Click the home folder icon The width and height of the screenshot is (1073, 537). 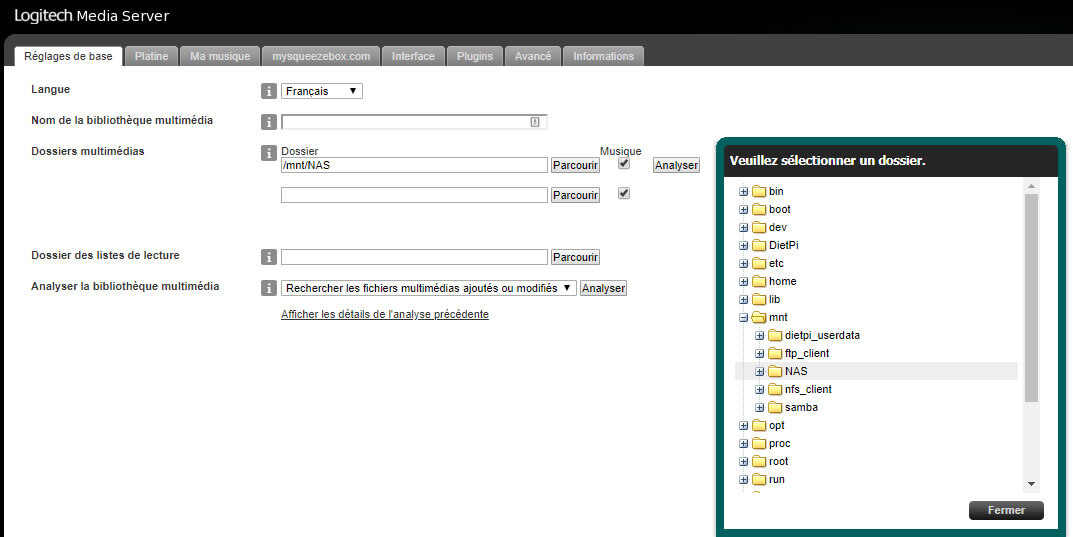point(759,281)
